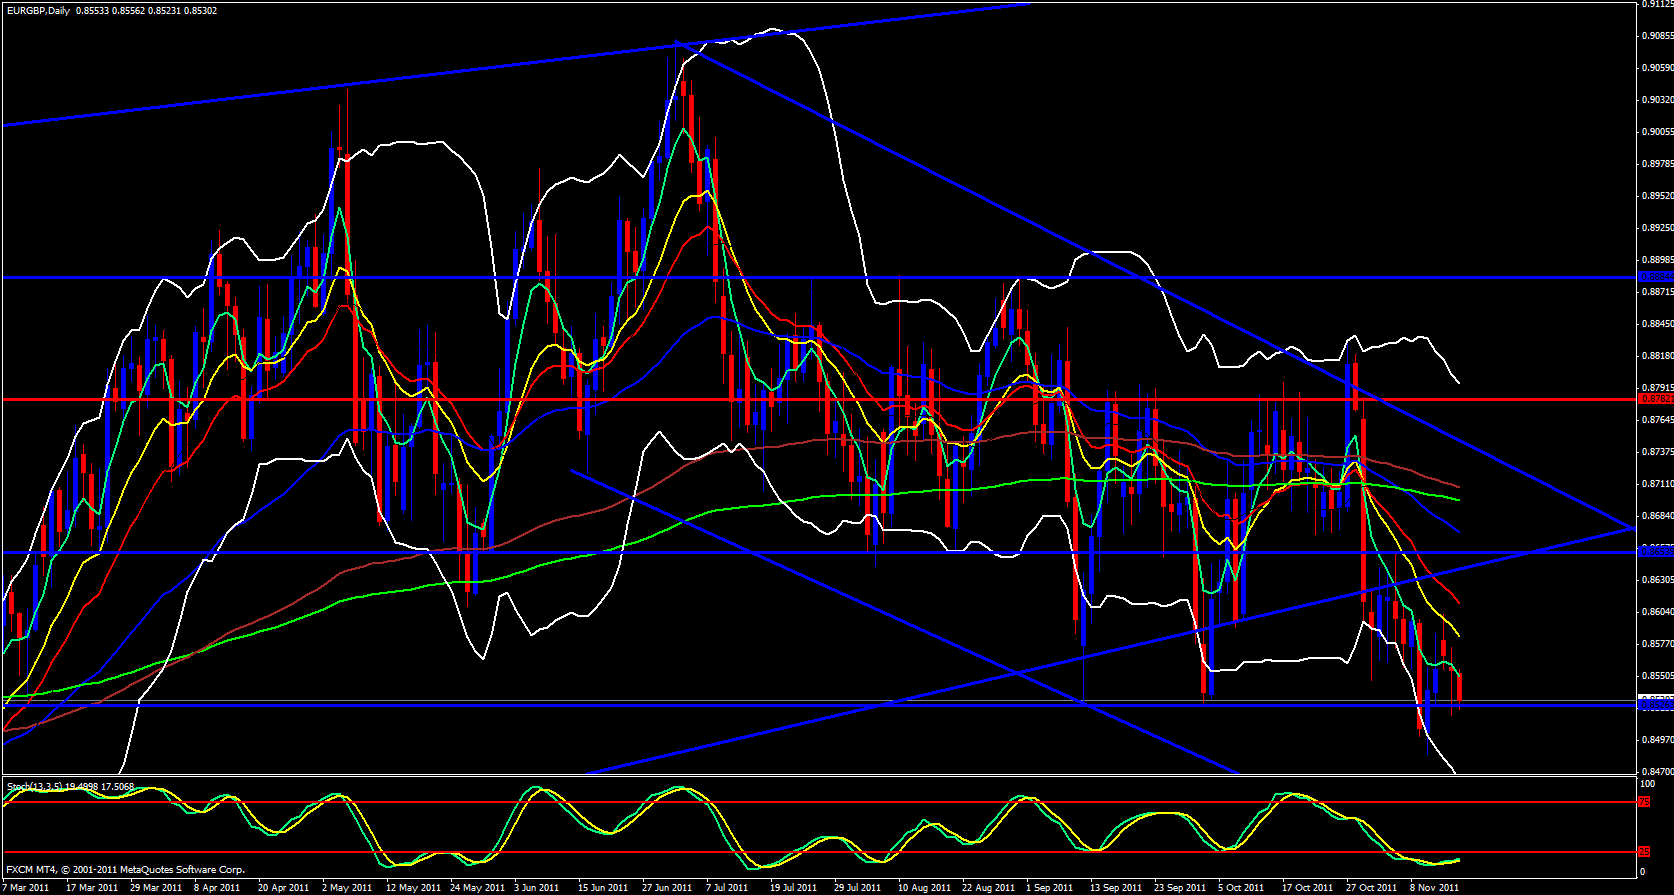Click the 0.90320 price axis label
Viewport: 1674px width, 895px height.
coord(1657,100)
